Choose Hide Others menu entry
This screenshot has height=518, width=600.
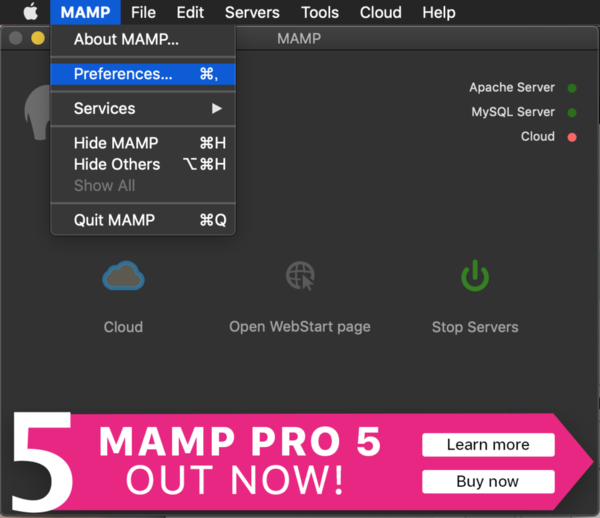click(x=143, y=165)
